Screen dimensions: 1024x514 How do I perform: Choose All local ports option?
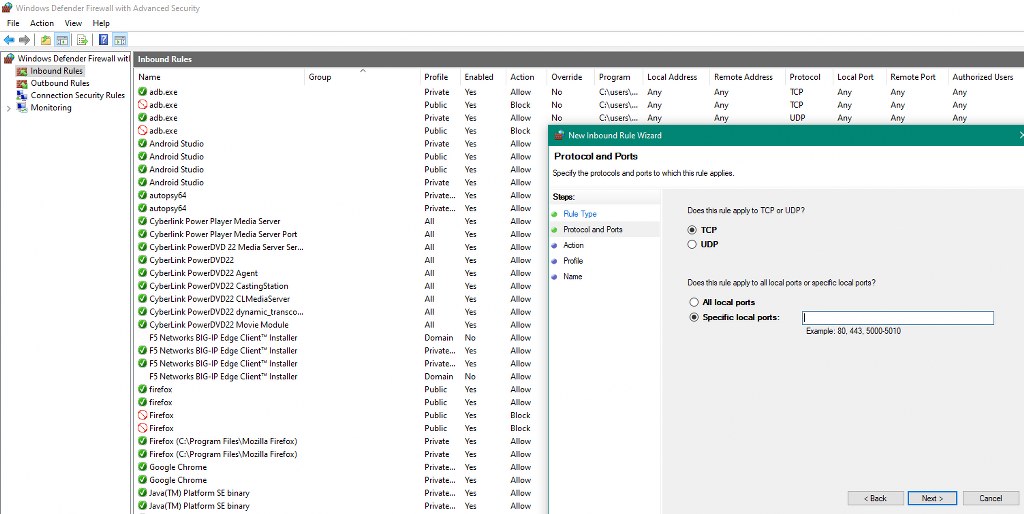click(x=694, y=302)
